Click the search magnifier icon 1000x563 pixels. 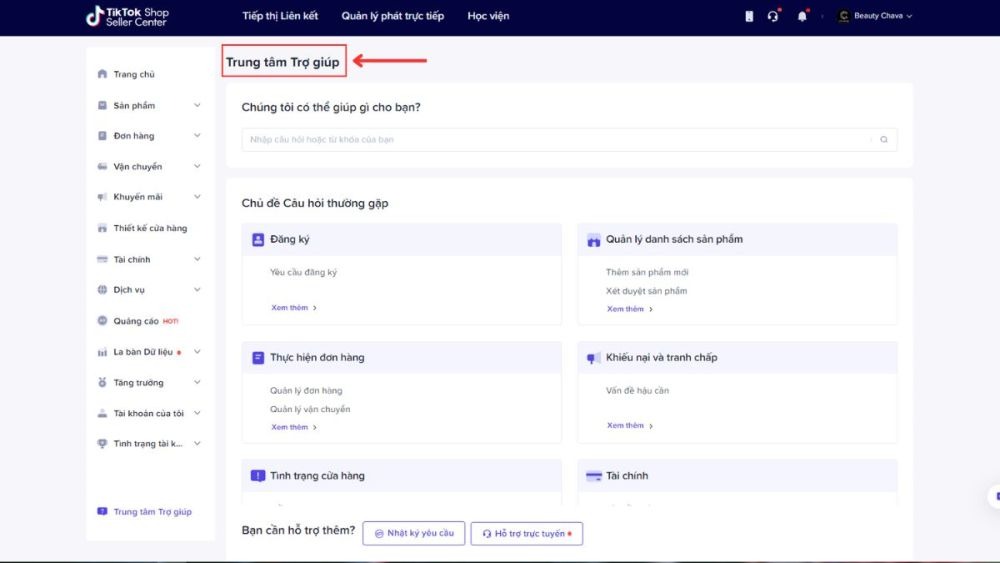884,140
